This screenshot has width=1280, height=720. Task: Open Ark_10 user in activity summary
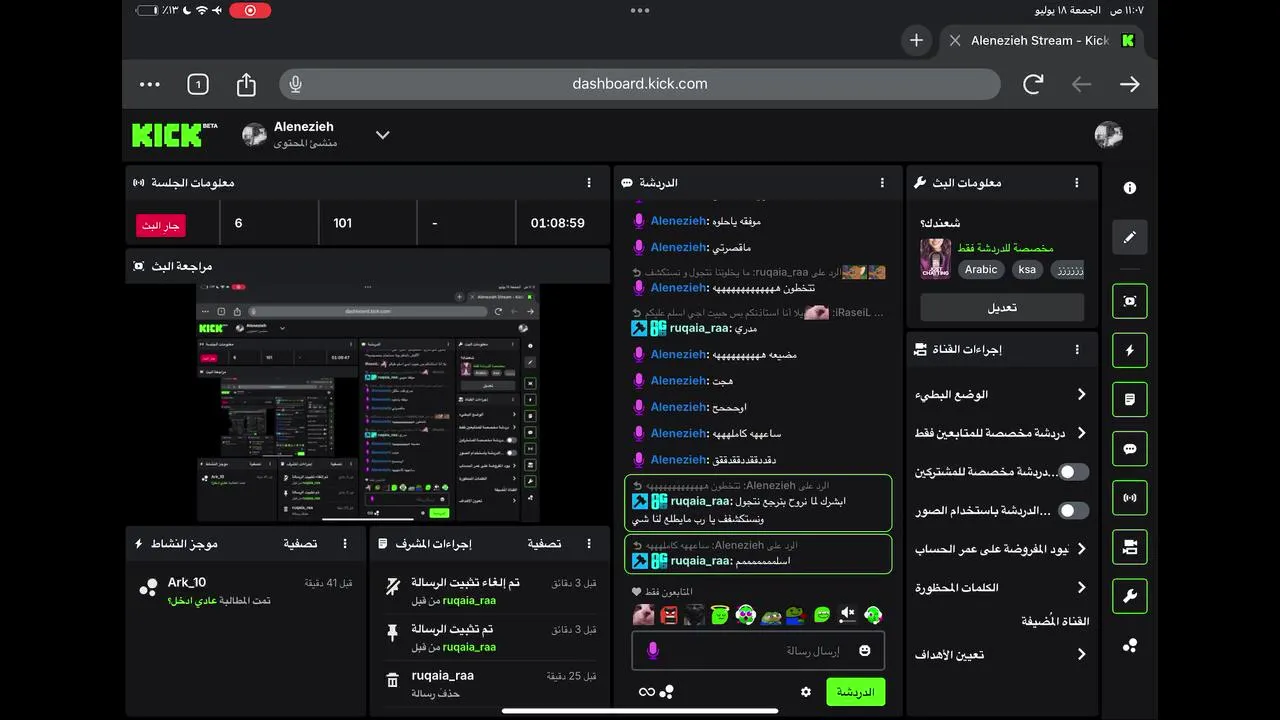point(187,582)
